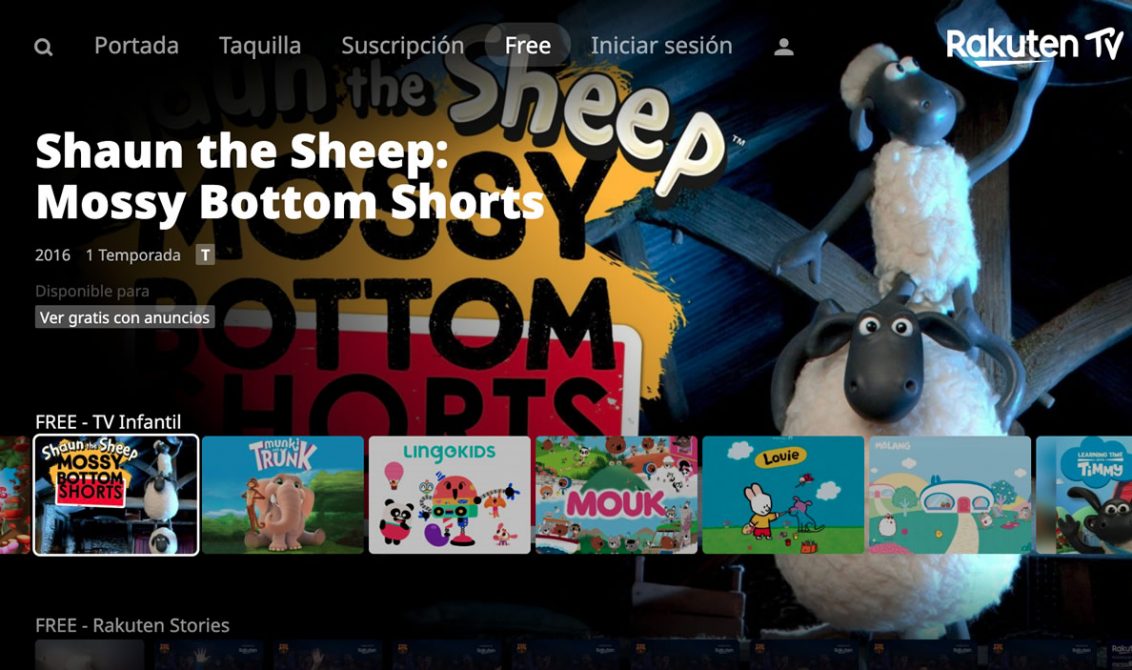Click the FREE - Rakuten Stories heading
The image size is (1132, 670).
(132, 625)
